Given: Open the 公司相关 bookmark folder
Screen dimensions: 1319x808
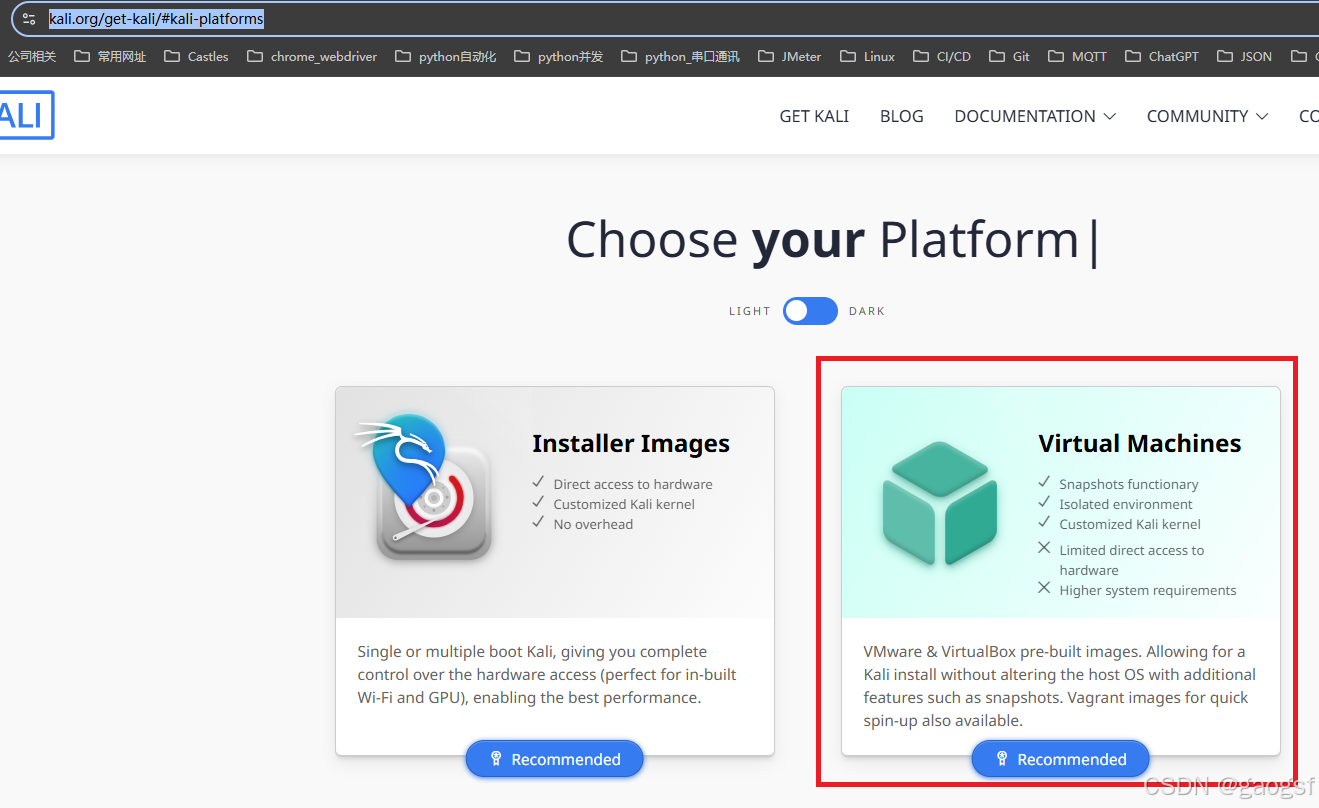Looking at the screenshot, I should pyautogui.click(x=32, y=57).
